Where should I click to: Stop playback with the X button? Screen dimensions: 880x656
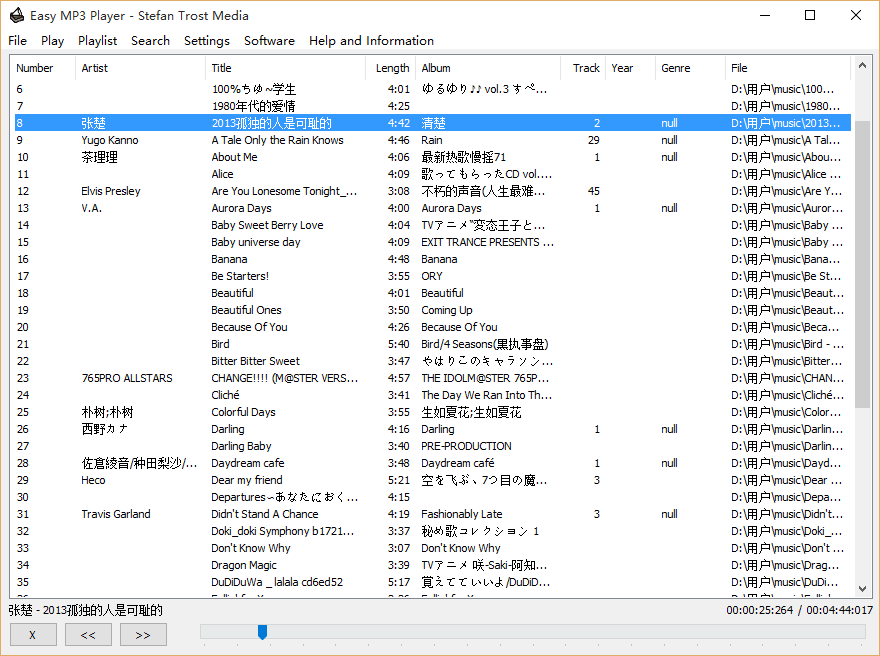pyautogui.click(x=33, y=635)
